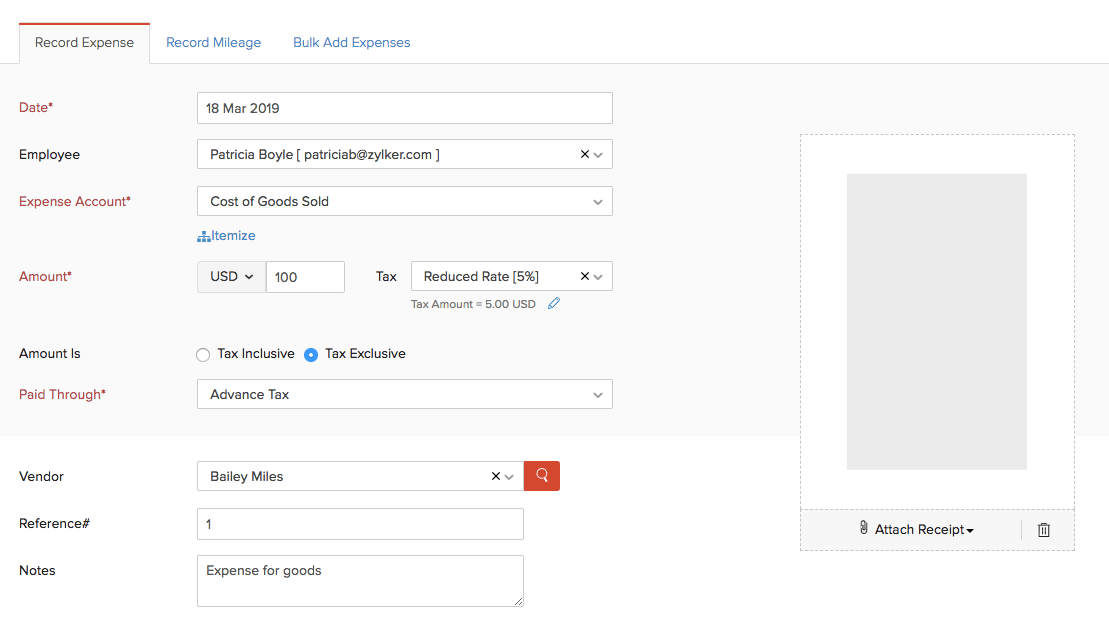Screen dimensions: 1109x623
Task: Switch to the Record Mileage tab
Action: click(213, 43)
